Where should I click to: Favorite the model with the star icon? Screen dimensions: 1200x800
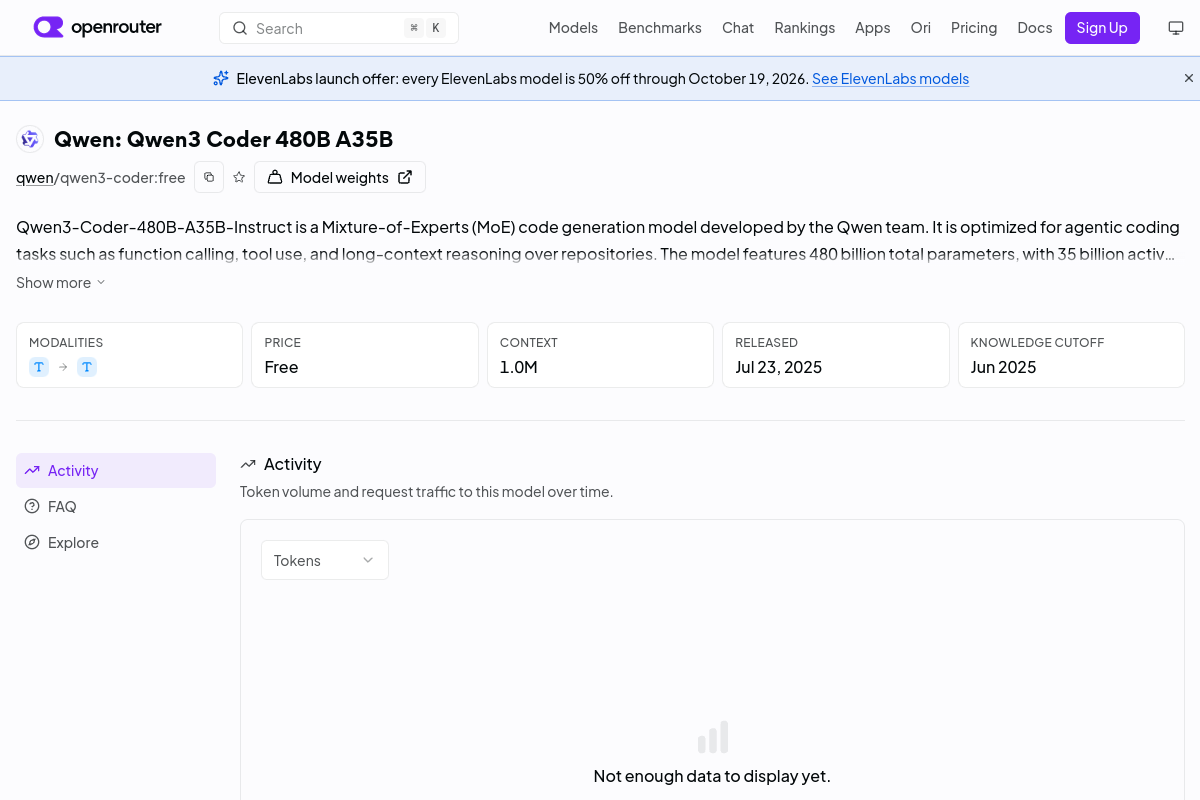click(x=239, y=177)
